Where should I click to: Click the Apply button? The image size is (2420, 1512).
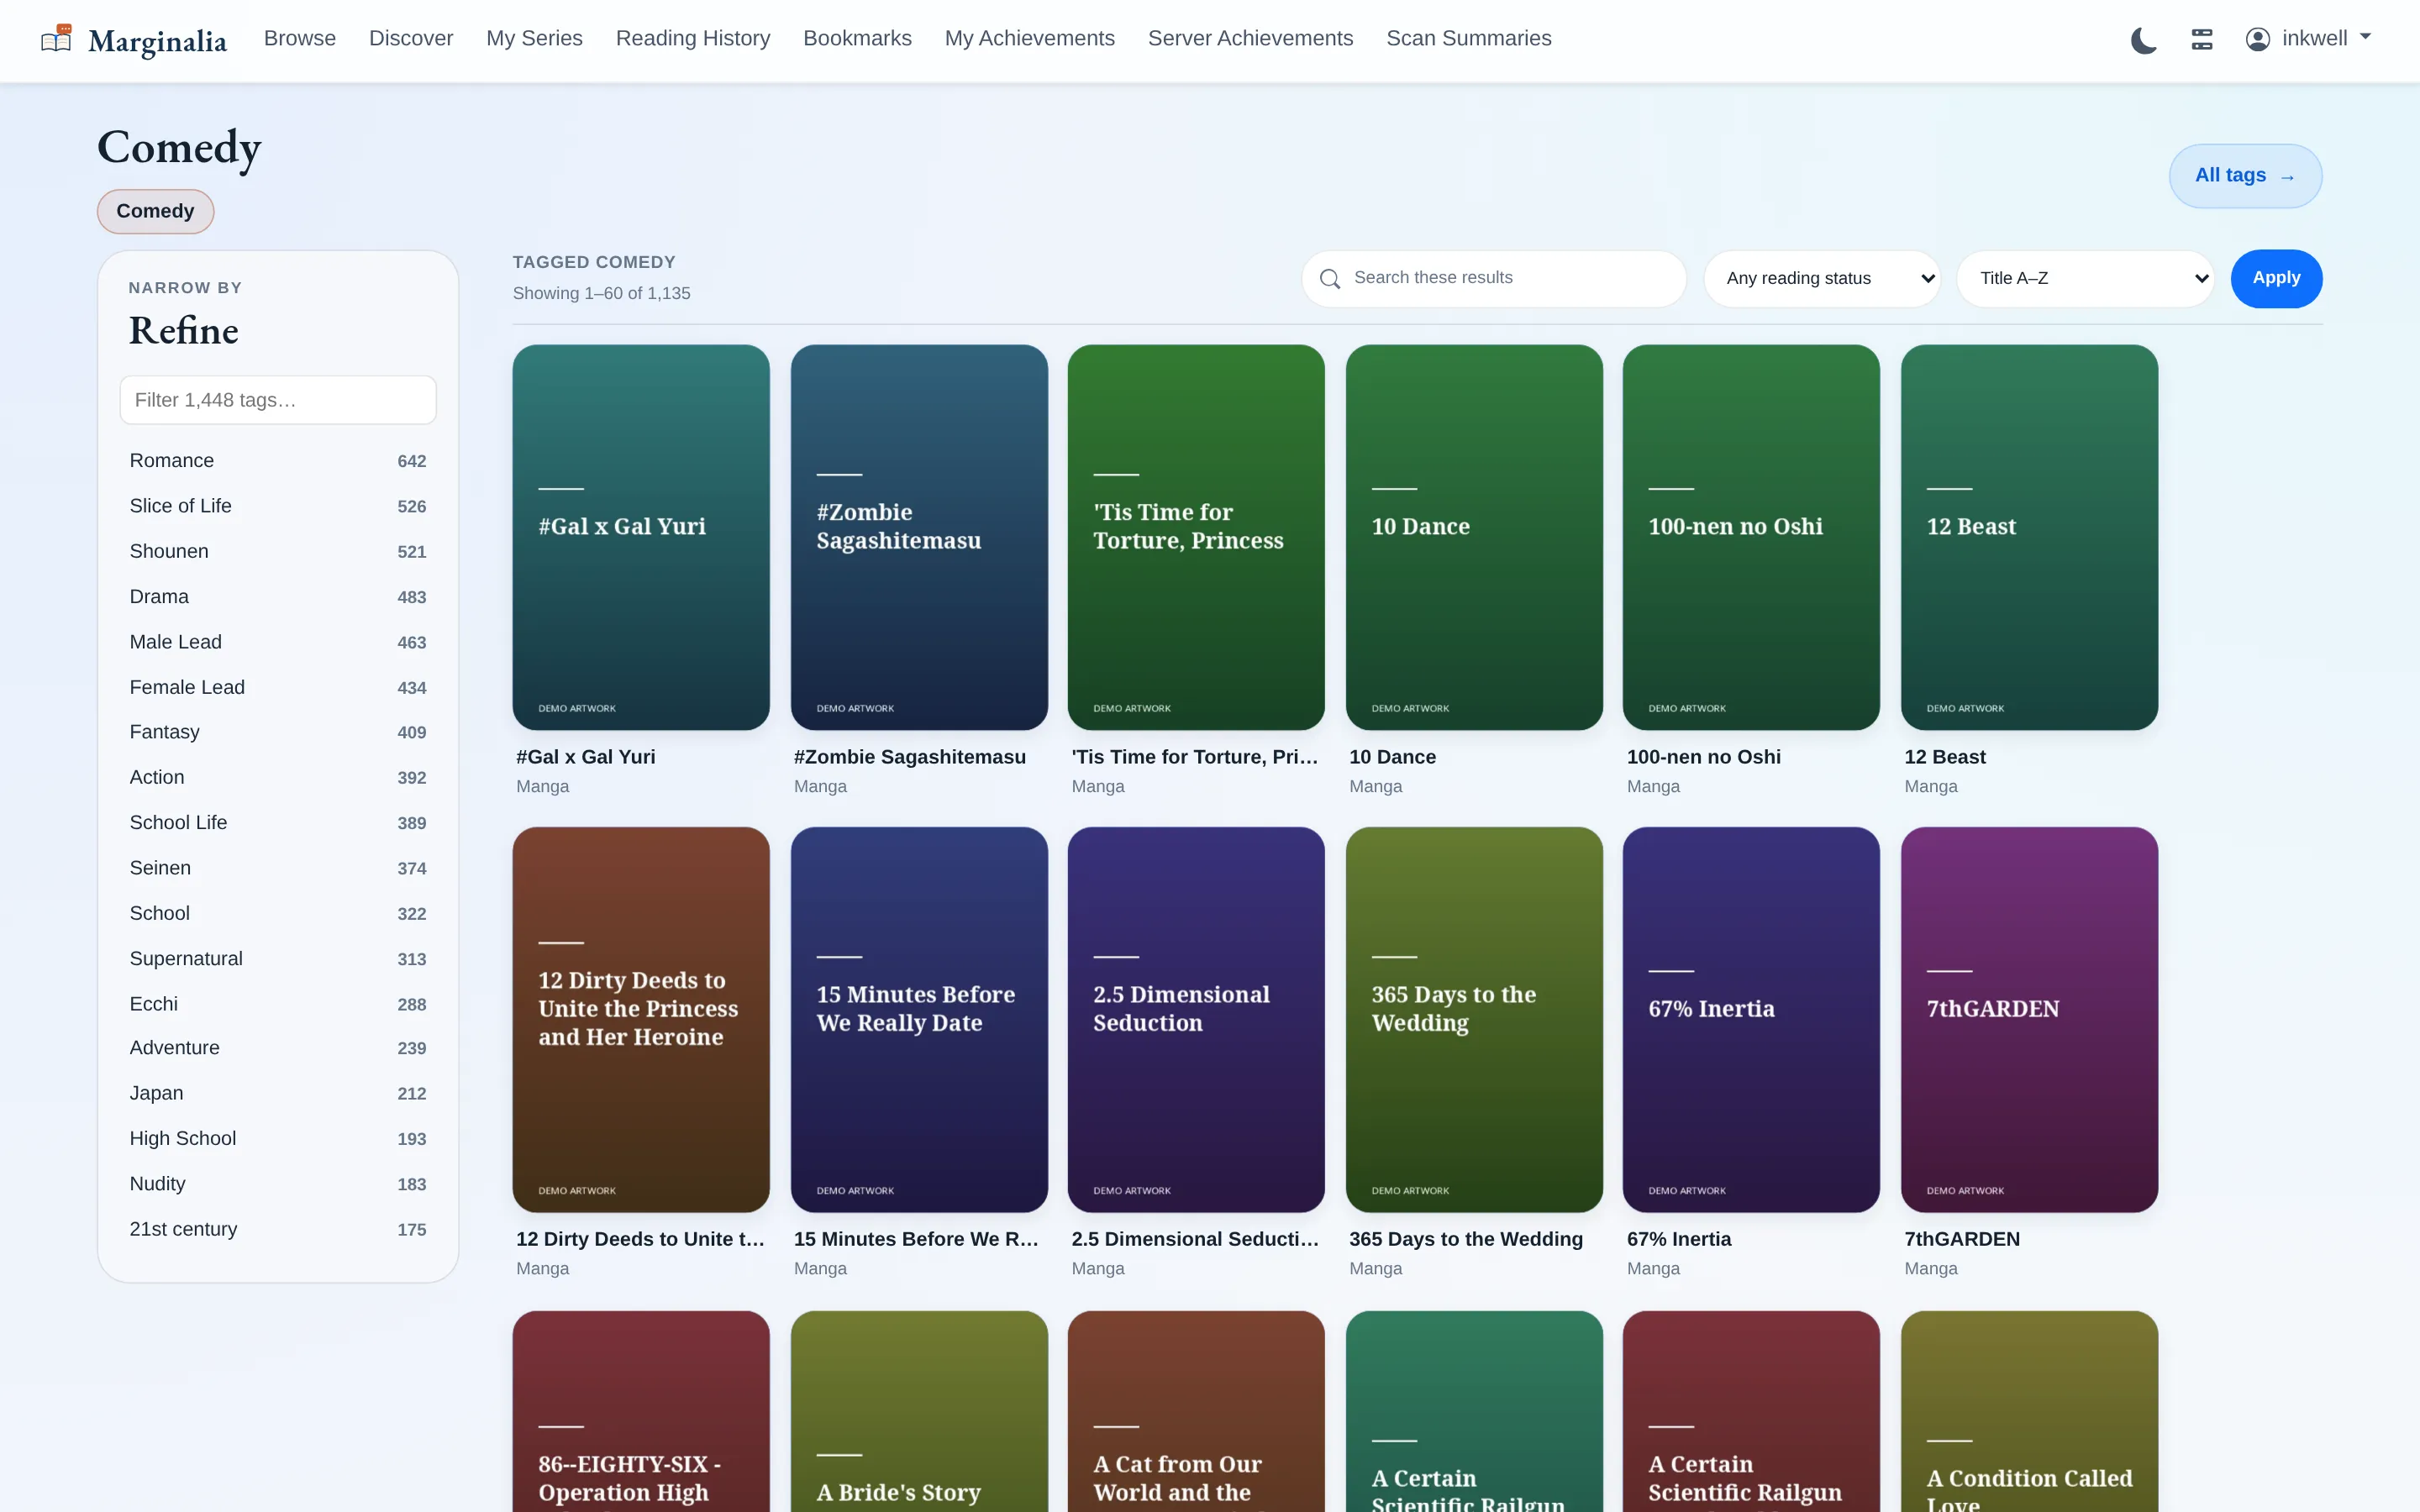coord(2276,279)
